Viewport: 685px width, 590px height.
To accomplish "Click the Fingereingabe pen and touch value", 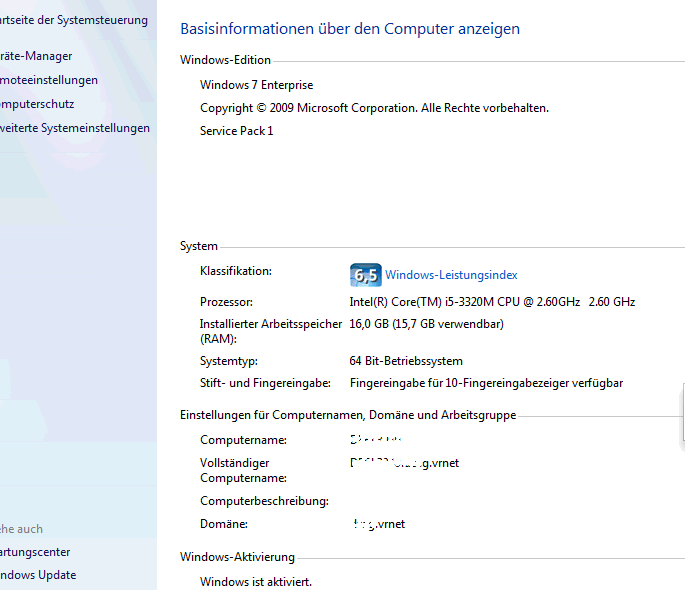I will point(486,383).
